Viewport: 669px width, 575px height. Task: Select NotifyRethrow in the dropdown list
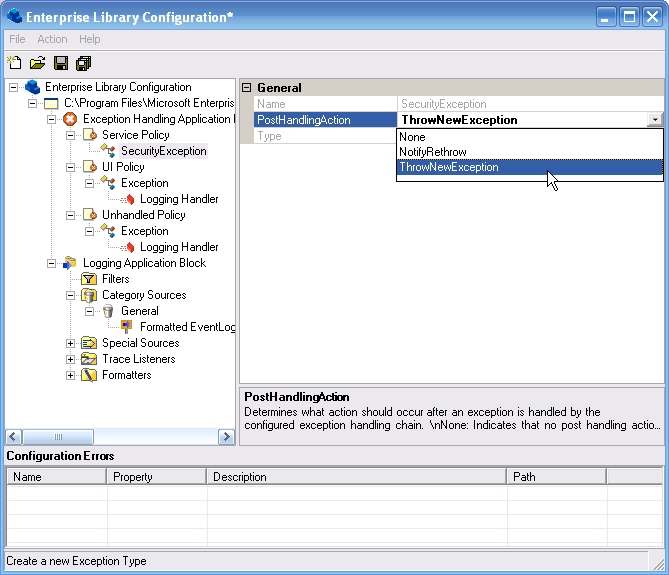pos(432,152)
